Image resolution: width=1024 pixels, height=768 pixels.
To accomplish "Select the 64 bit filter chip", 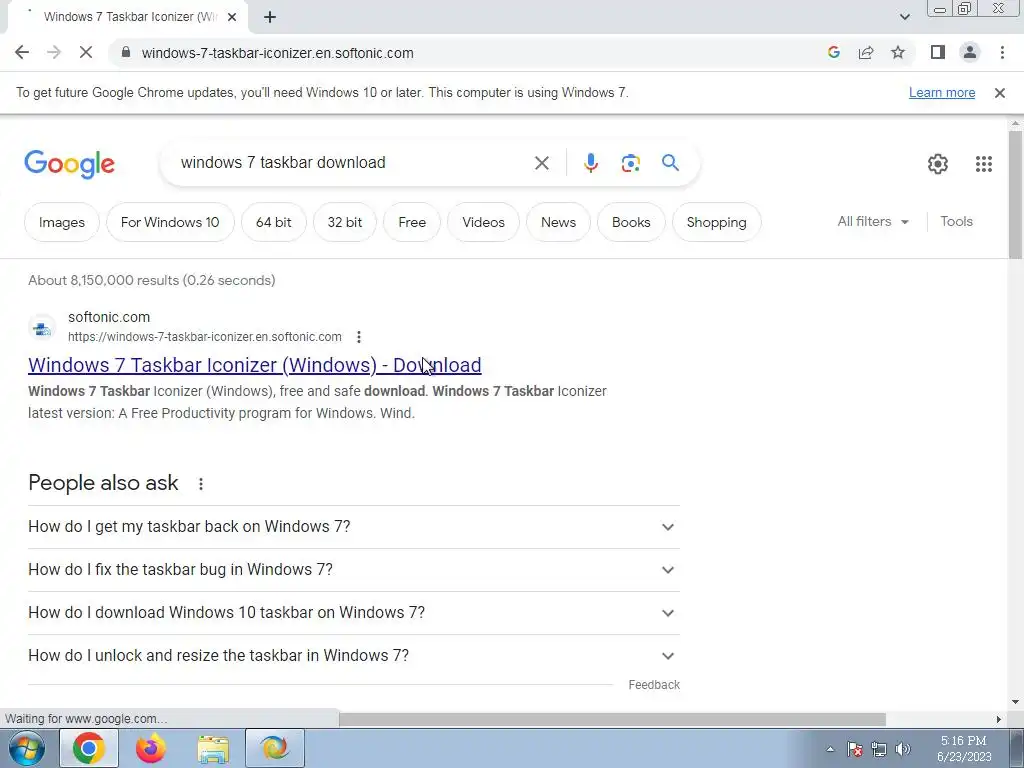I will 274,222.
